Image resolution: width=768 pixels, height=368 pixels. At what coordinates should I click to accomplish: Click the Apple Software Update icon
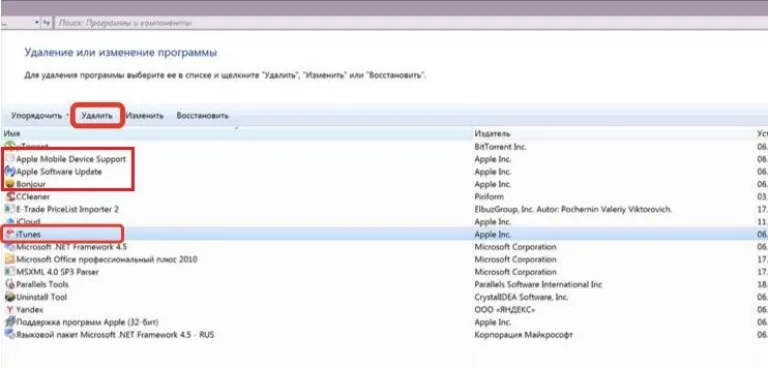click(x=10, y=172)
